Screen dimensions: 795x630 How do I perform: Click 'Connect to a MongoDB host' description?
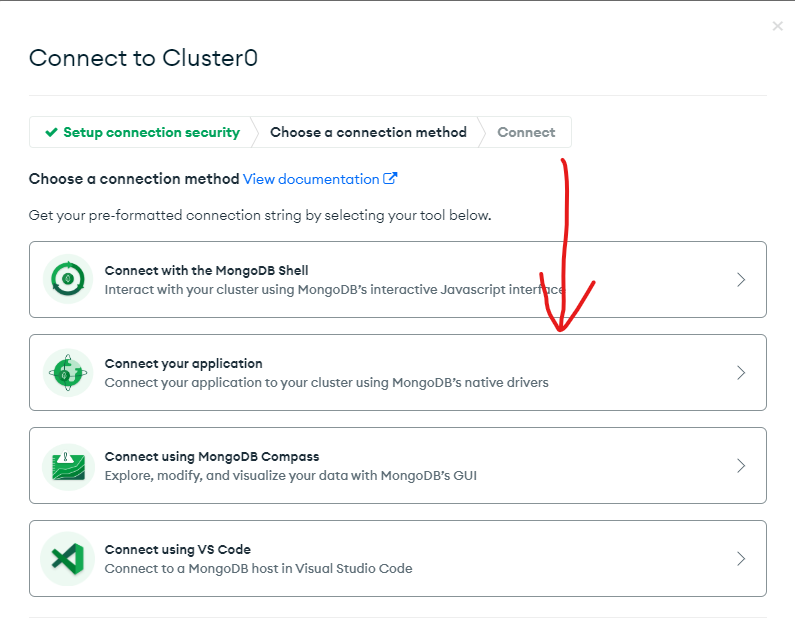pos(259,568)
